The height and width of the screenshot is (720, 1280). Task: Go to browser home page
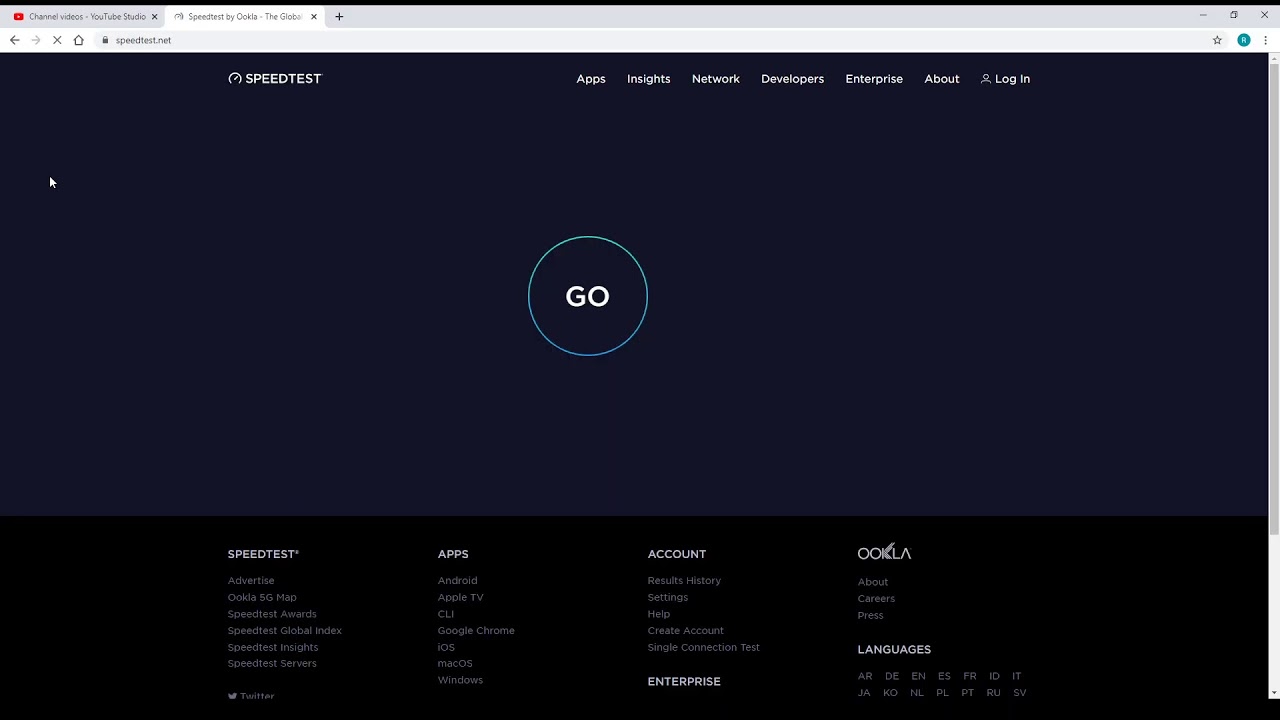(x=78, y=40)
